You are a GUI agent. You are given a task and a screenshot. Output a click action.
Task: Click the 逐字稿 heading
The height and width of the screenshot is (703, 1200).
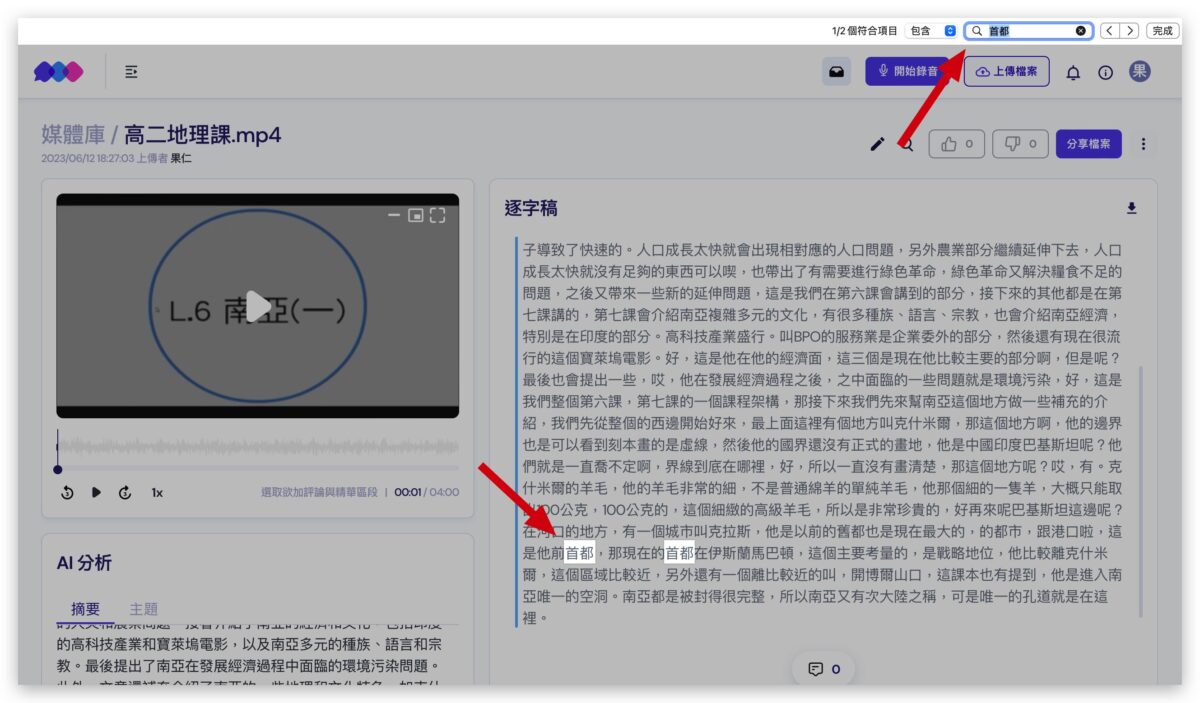531,208
